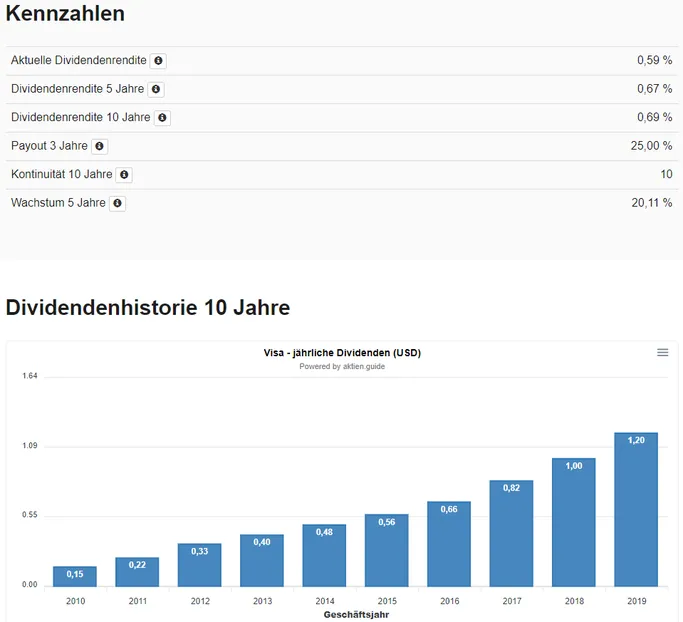Click the 'Geschäftsjahr' axis title
The image size is (683, 622).
(x=356, y=615)
